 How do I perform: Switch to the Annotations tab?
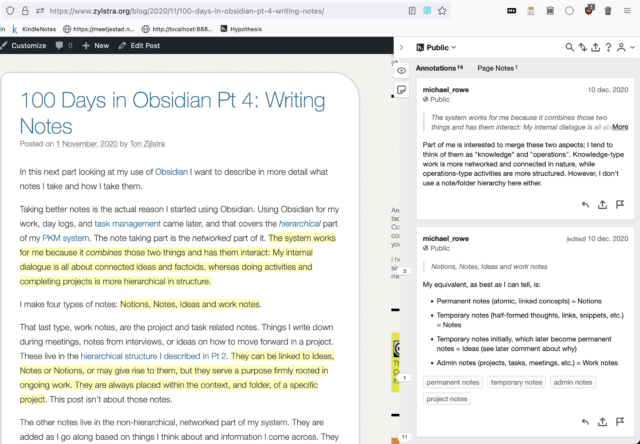[x=439, y=68]
